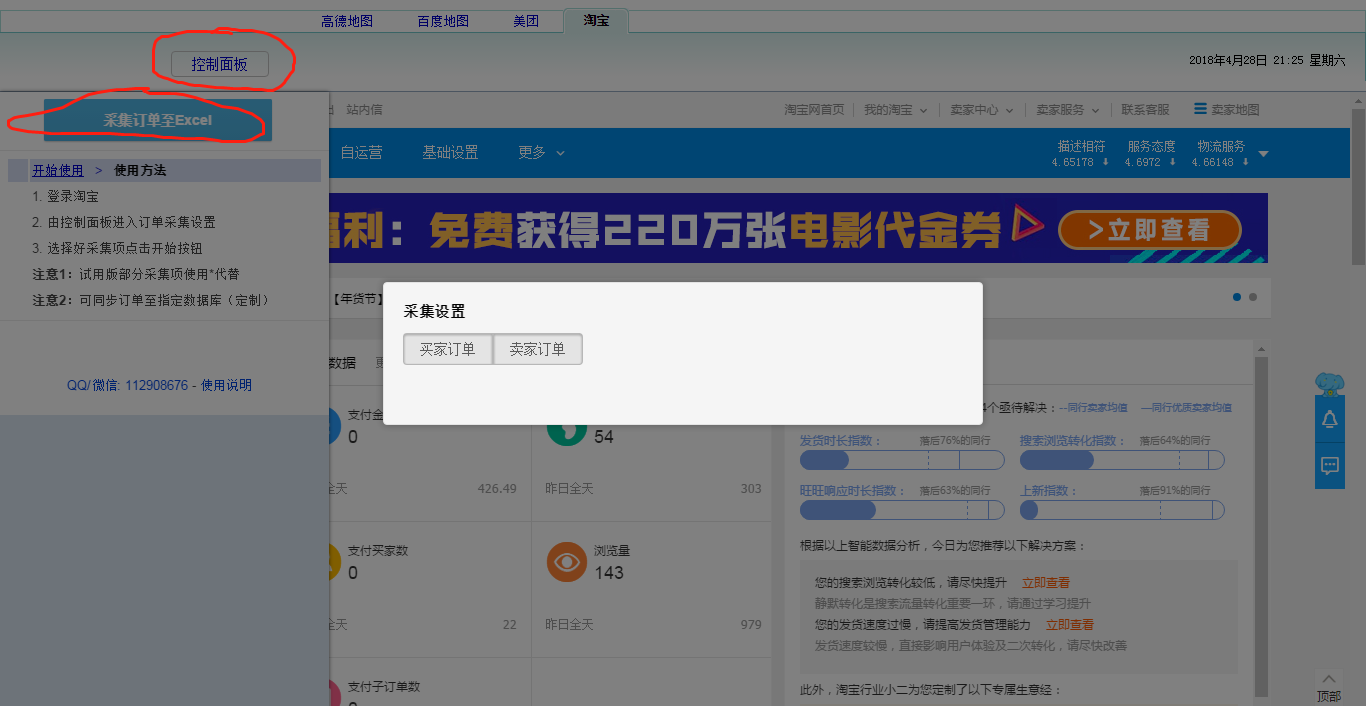Click the 浏览量 value 143
The width and height of the screenshot is (1366, 706).
(x=609, y=573)
